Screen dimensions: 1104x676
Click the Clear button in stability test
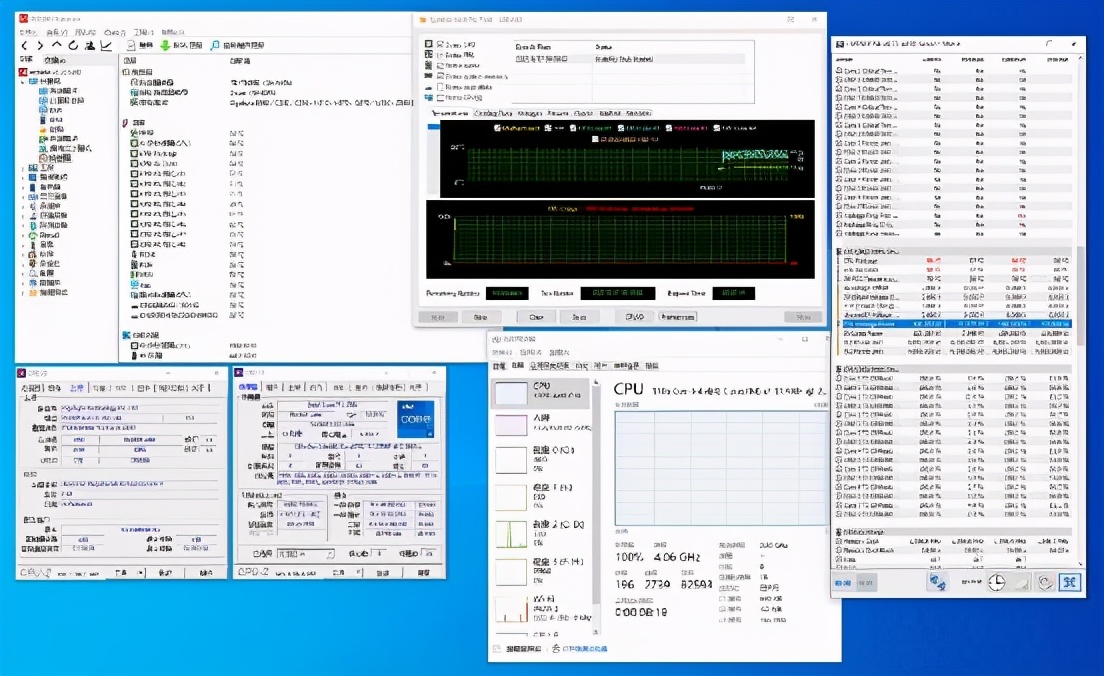[x=535, y=316]
